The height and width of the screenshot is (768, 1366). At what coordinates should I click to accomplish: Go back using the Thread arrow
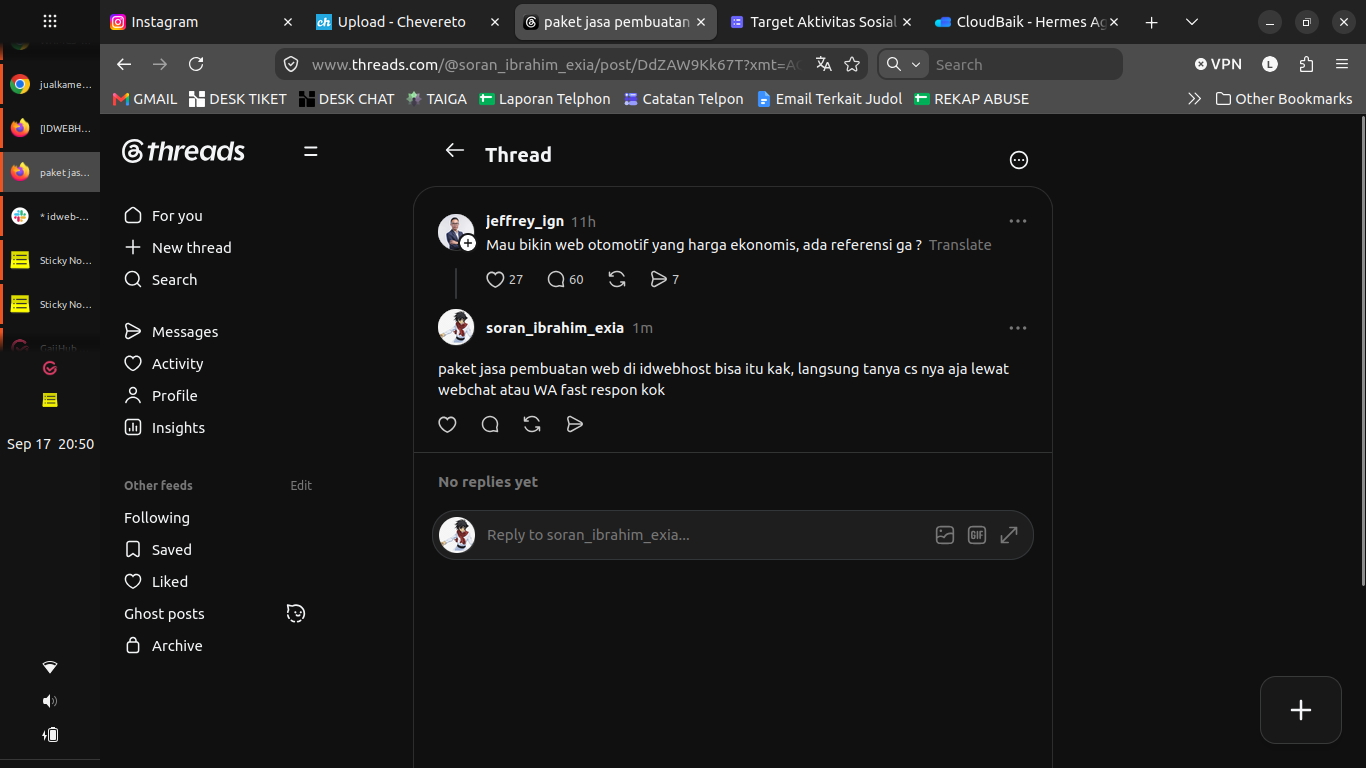(x=455, y=150)
